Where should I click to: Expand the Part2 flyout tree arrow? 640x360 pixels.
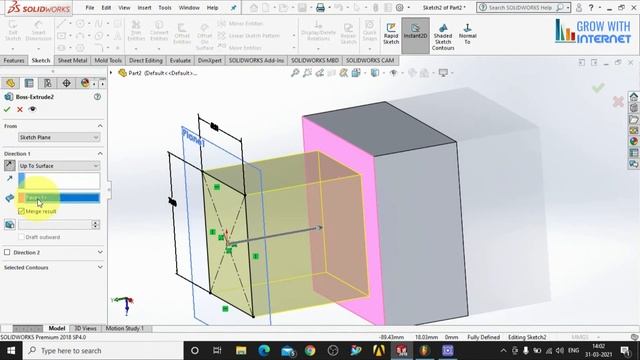pos(111,73)
